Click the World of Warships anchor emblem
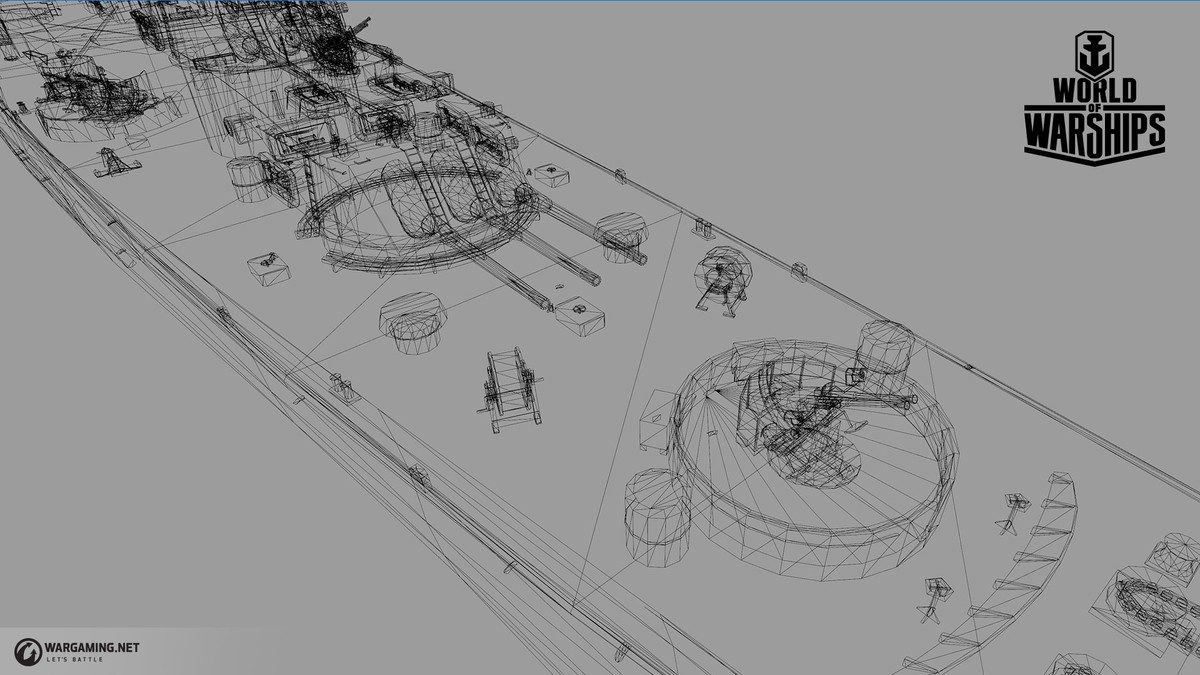 click(1092, 55)
